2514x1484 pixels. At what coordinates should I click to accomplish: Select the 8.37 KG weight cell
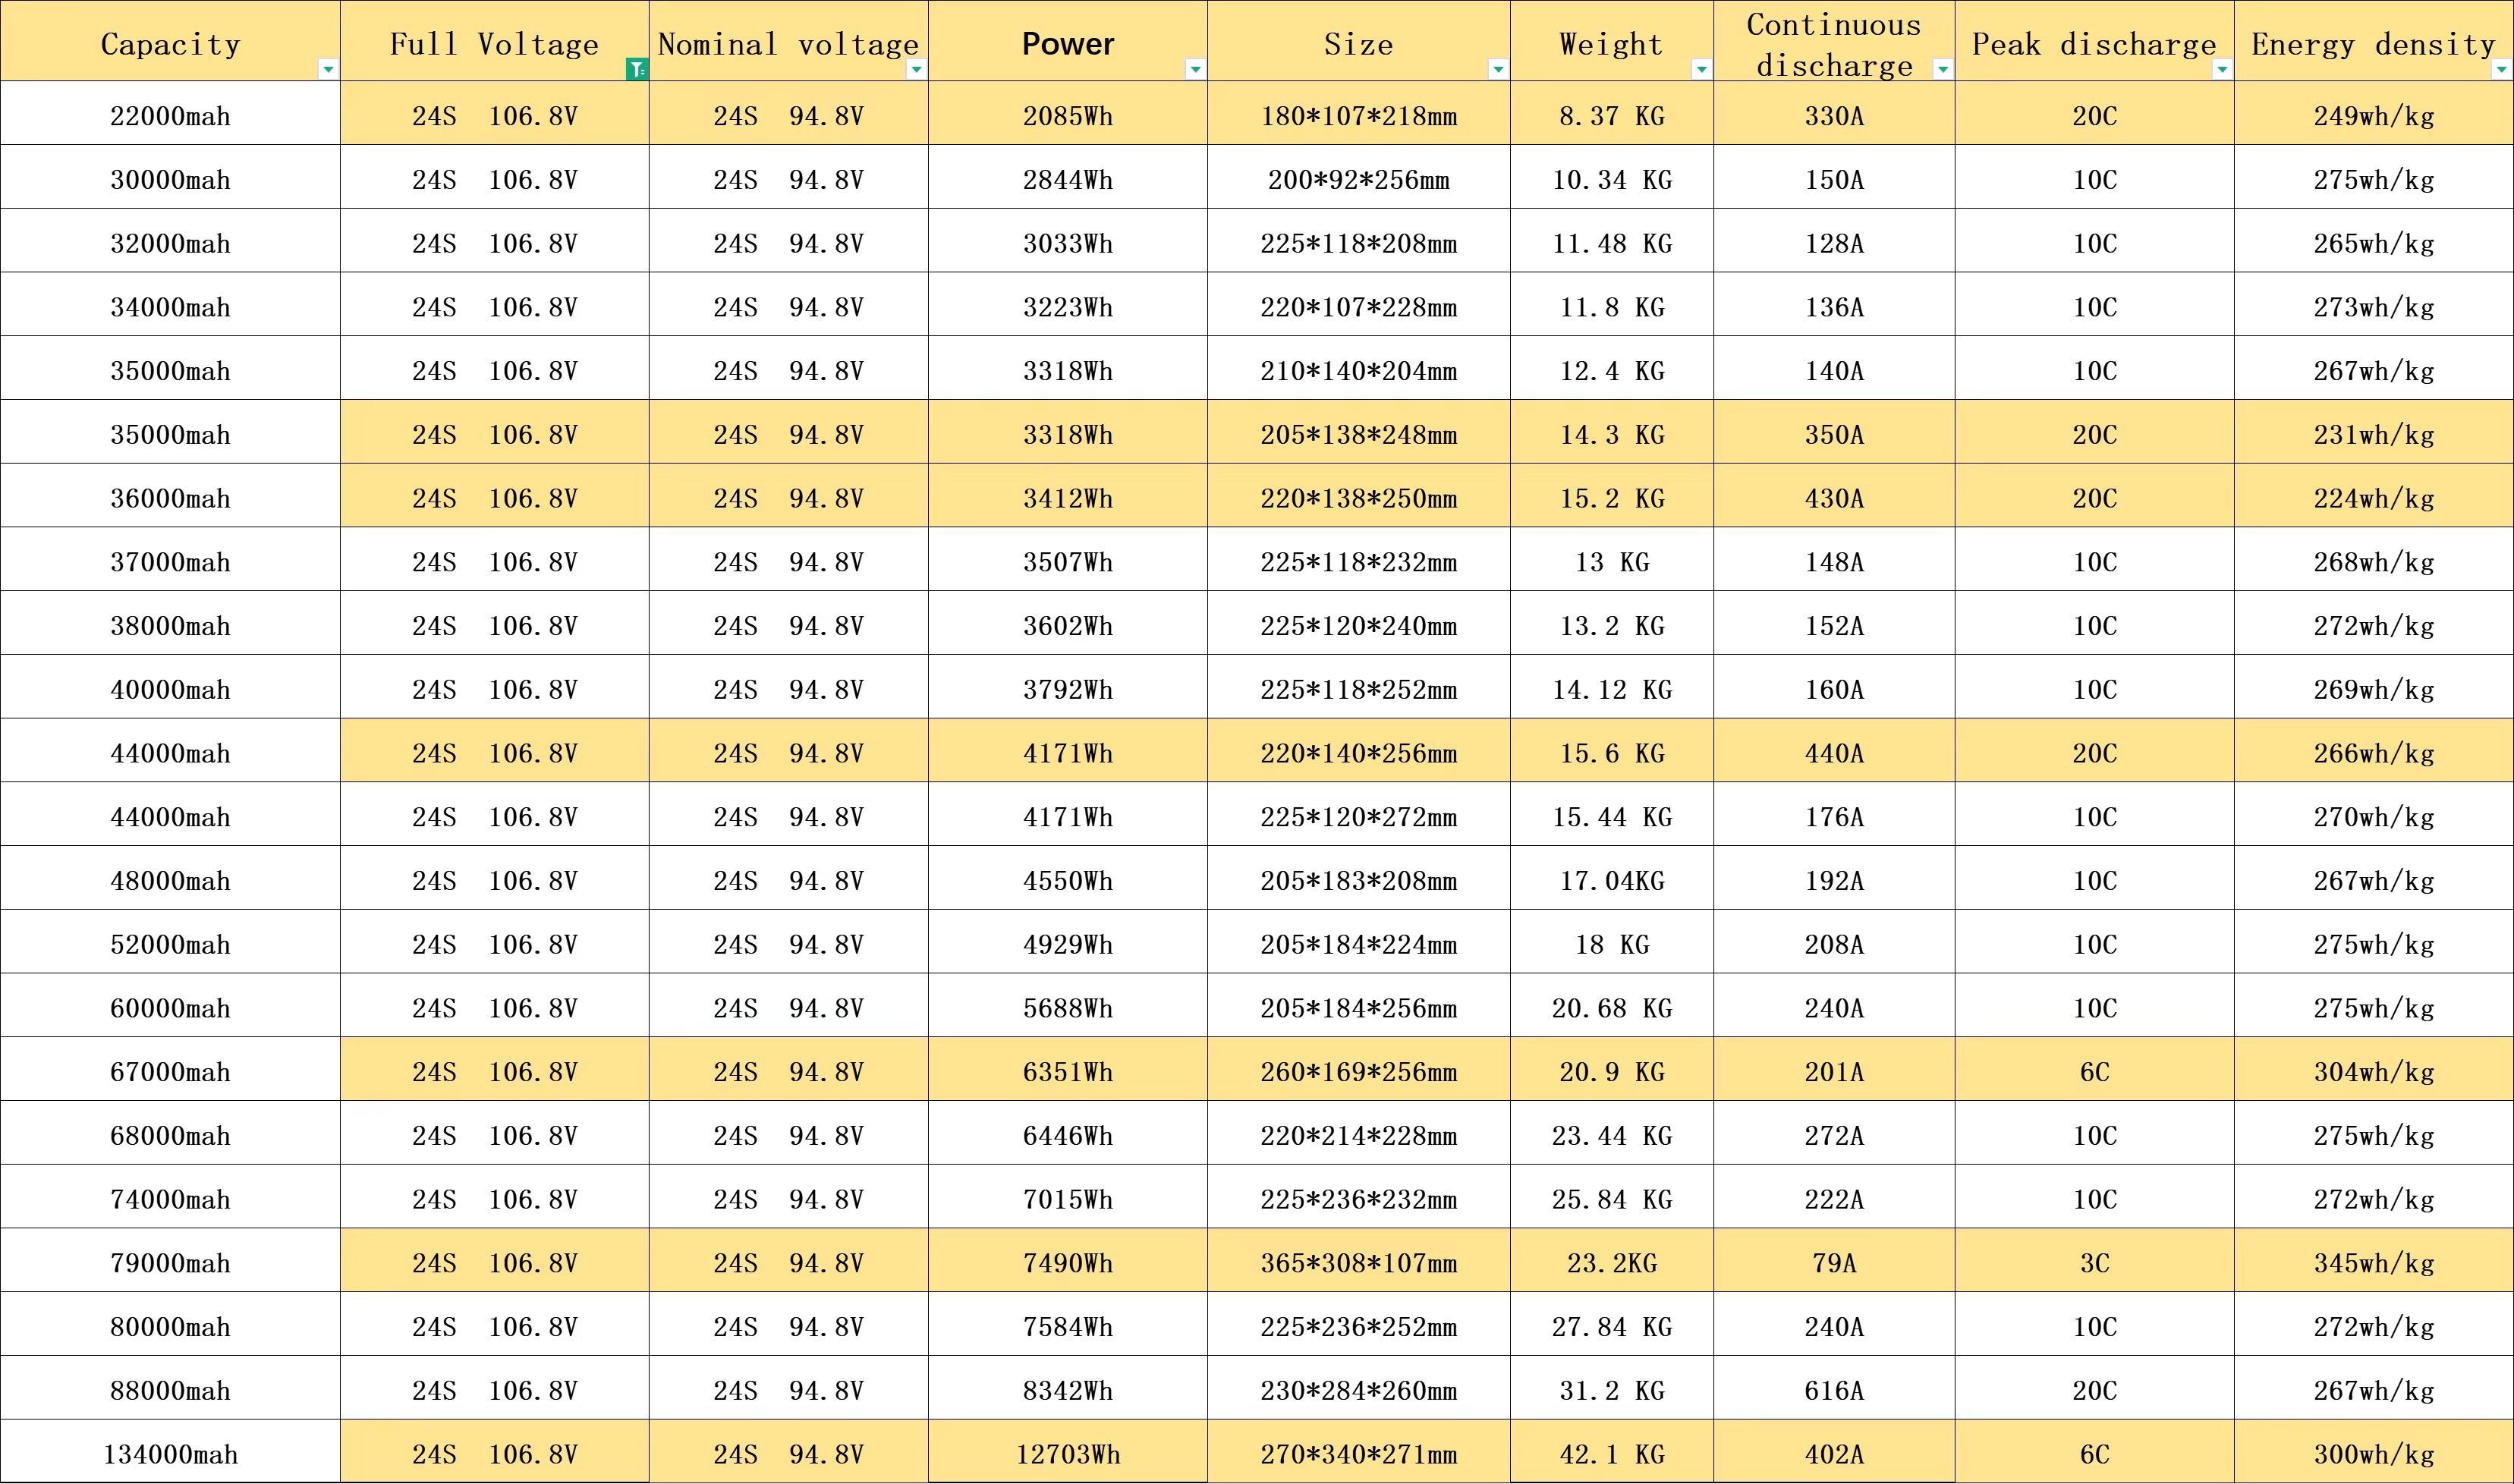click(x=1612, y=114)
